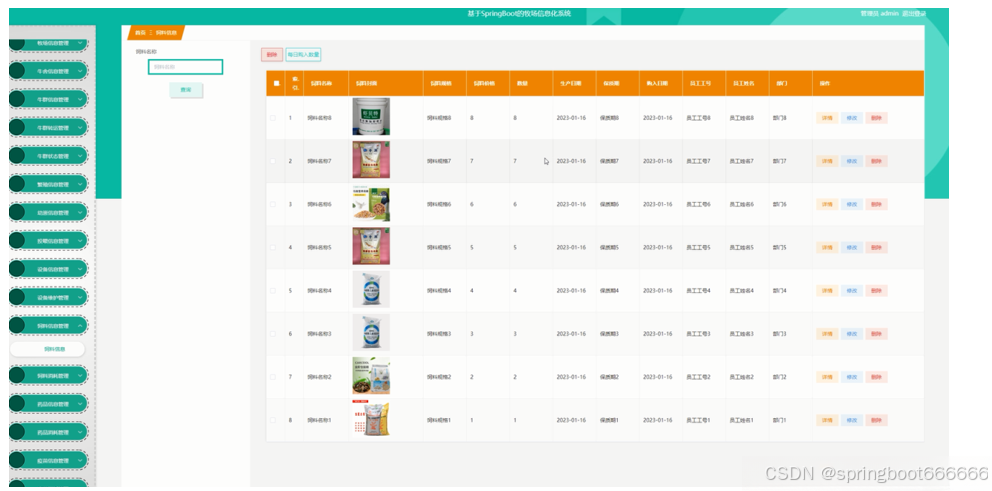Screen dimensions: 992x491
Task: Click the 员工姓名 column header
Action: [747, 83]
